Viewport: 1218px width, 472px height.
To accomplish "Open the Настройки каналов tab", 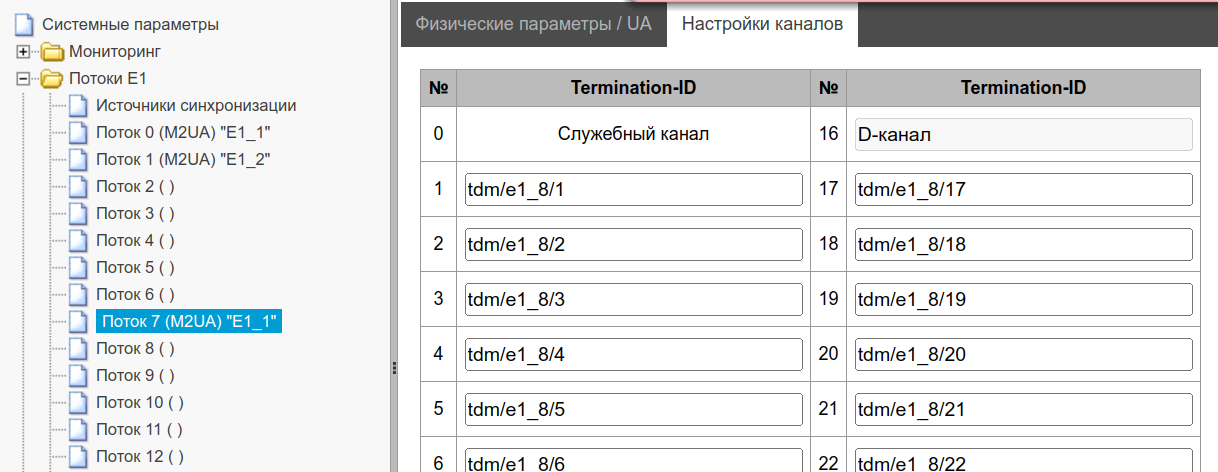I will [762, 24].
